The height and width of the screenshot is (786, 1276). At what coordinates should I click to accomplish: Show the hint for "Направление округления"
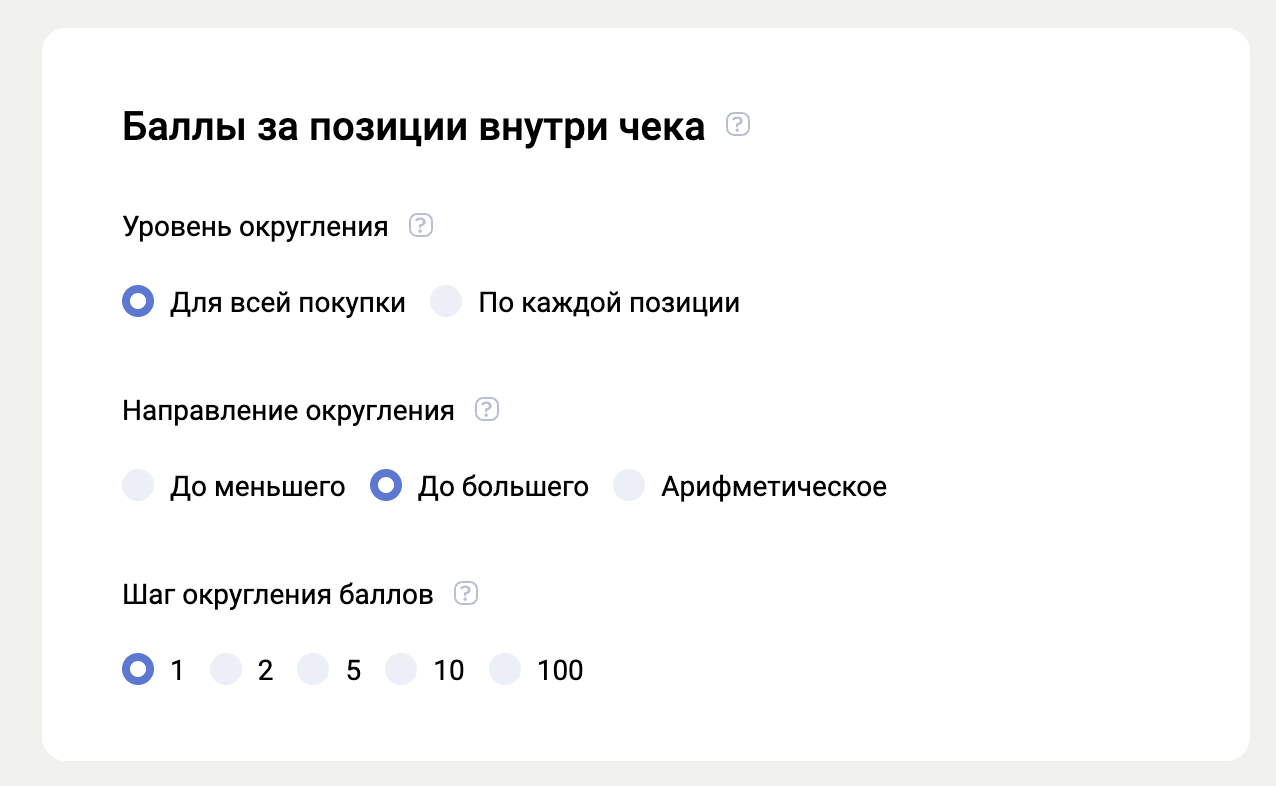click(x=487, y=409)
